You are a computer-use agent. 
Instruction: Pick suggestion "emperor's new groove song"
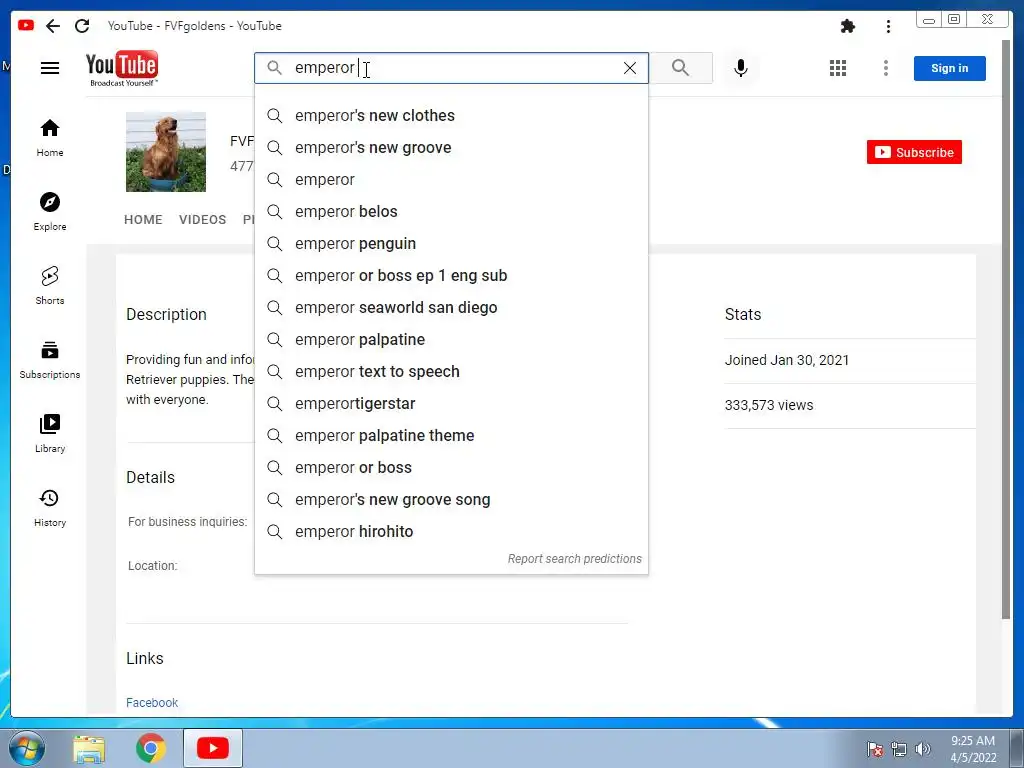451,500
